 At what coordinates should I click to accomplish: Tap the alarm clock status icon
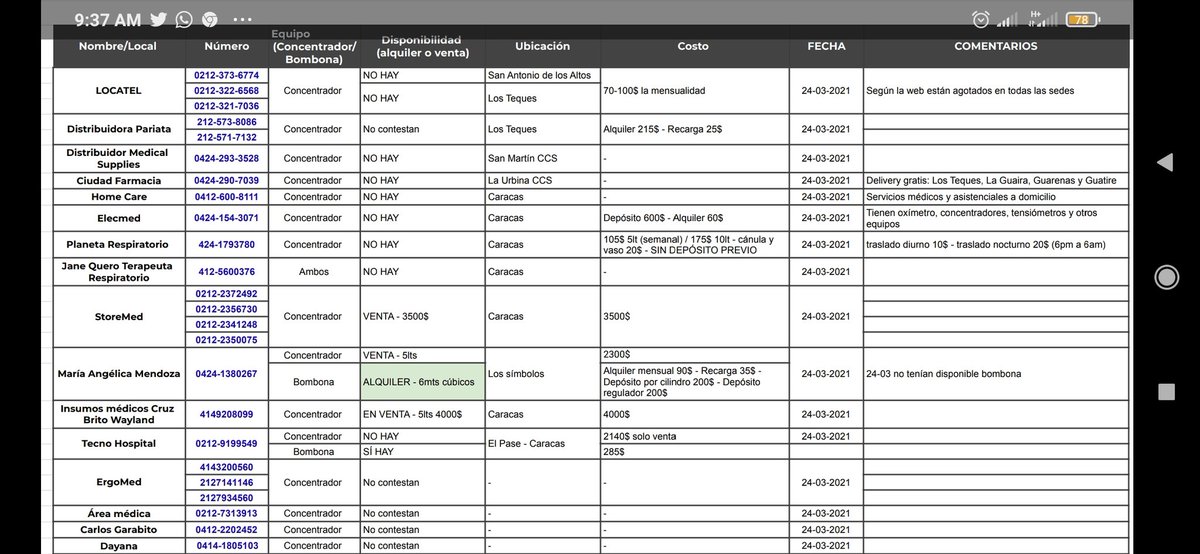click(981, 20)
